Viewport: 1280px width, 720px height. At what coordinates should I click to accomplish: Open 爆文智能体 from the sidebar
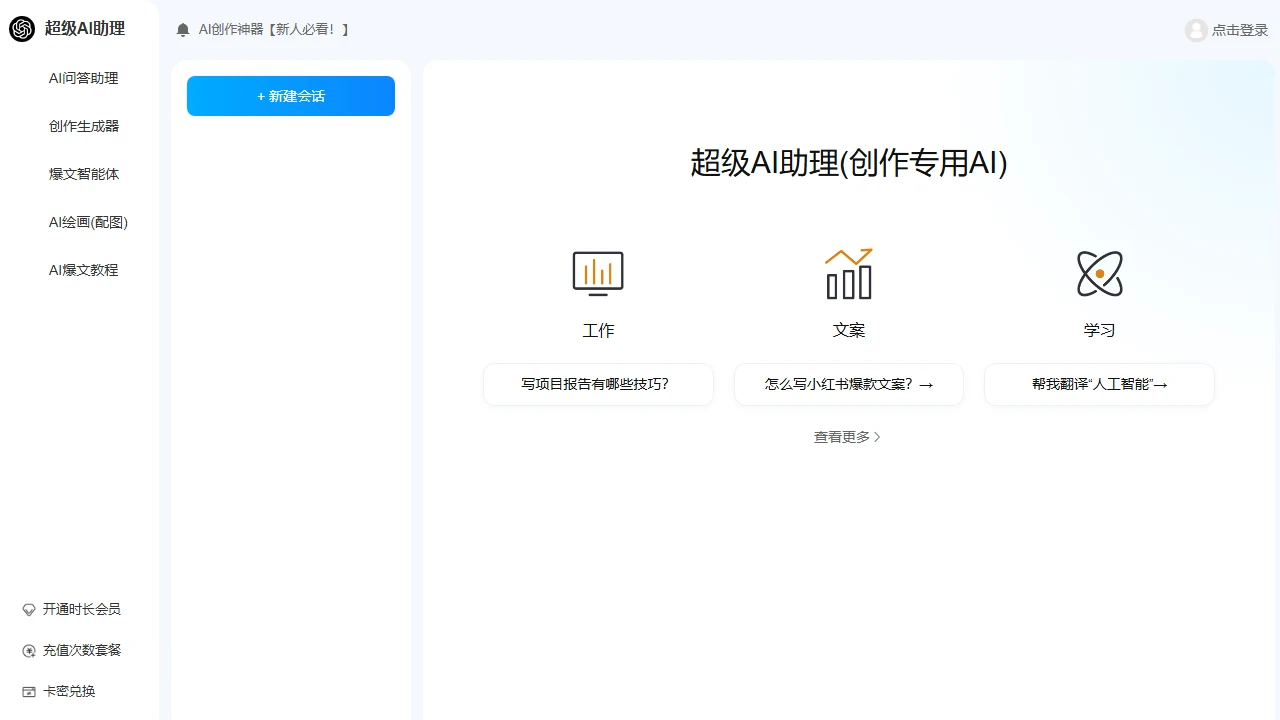(84, 174)
